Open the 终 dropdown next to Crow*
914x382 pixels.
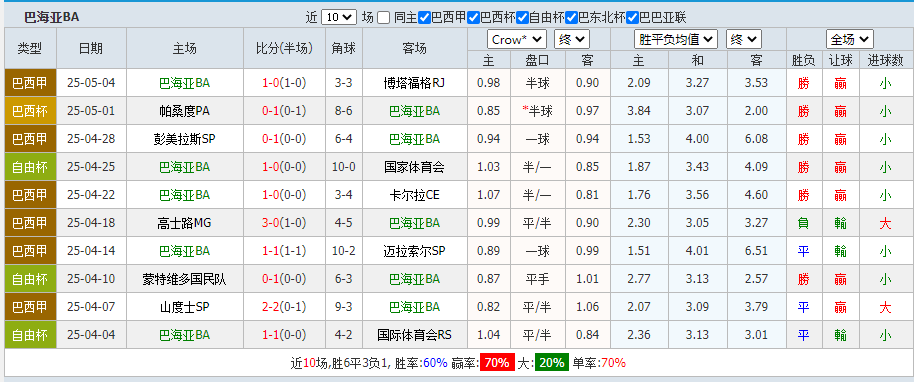(x=572, y=40)
